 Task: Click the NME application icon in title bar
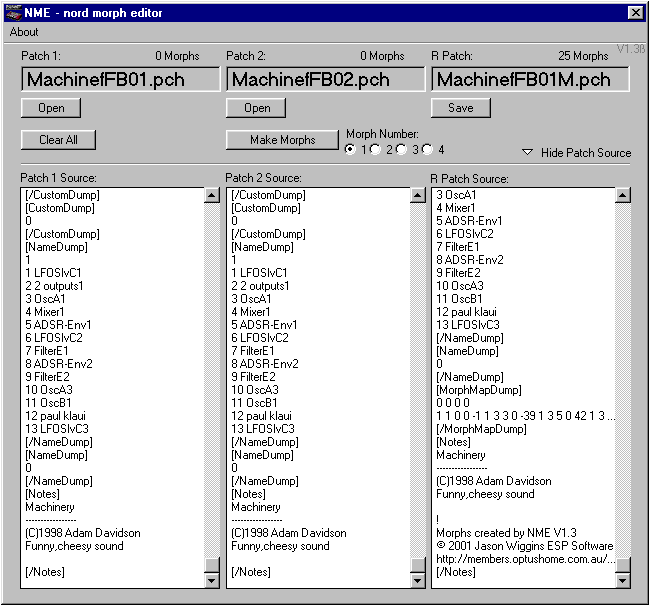click(x=12, y=12)
